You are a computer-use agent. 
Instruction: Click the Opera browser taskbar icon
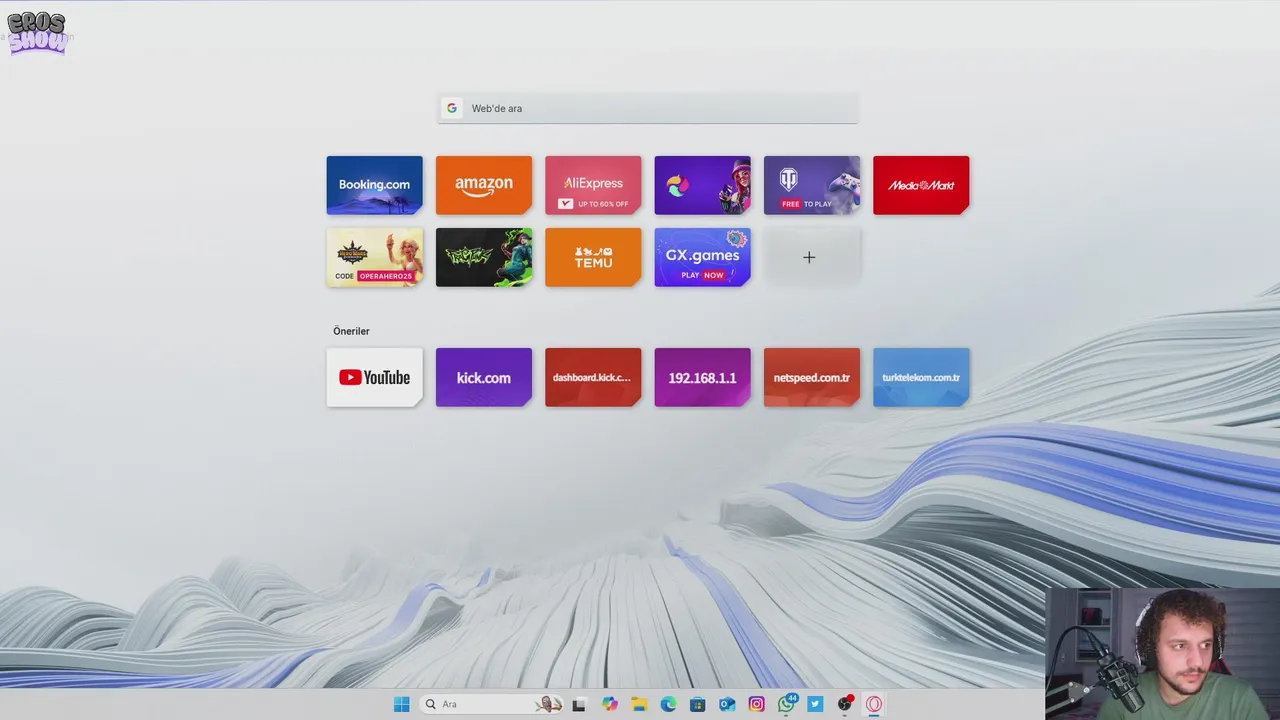coord(874,704)
